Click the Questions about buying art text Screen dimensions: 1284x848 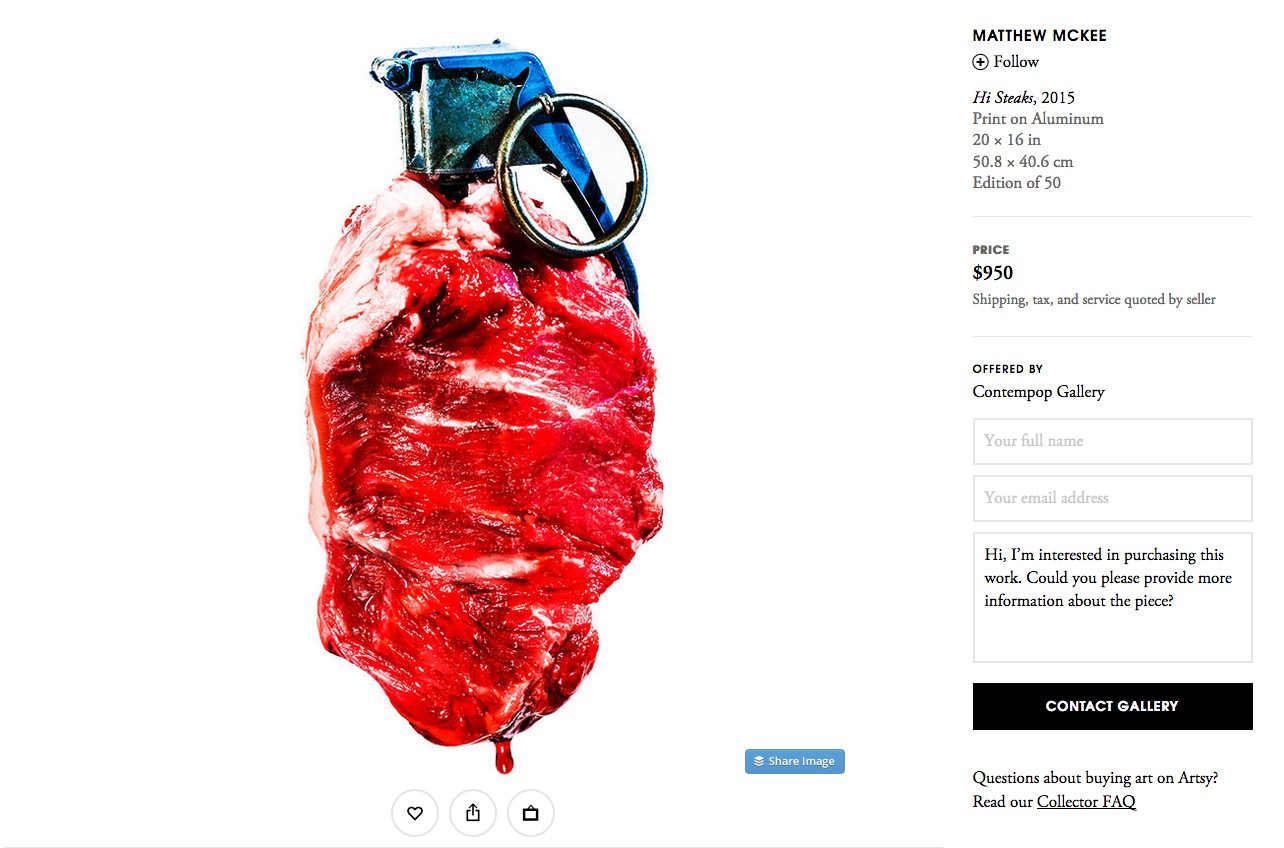point(1095,778)
